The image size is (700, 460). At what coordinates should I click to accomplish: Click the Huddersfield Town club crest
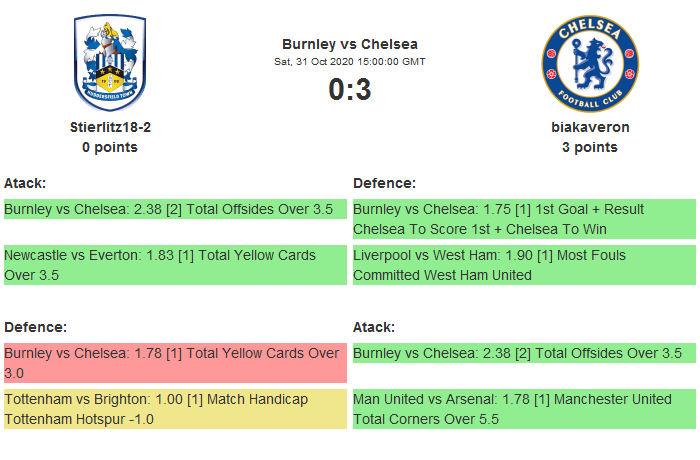(x=110, y=62)
